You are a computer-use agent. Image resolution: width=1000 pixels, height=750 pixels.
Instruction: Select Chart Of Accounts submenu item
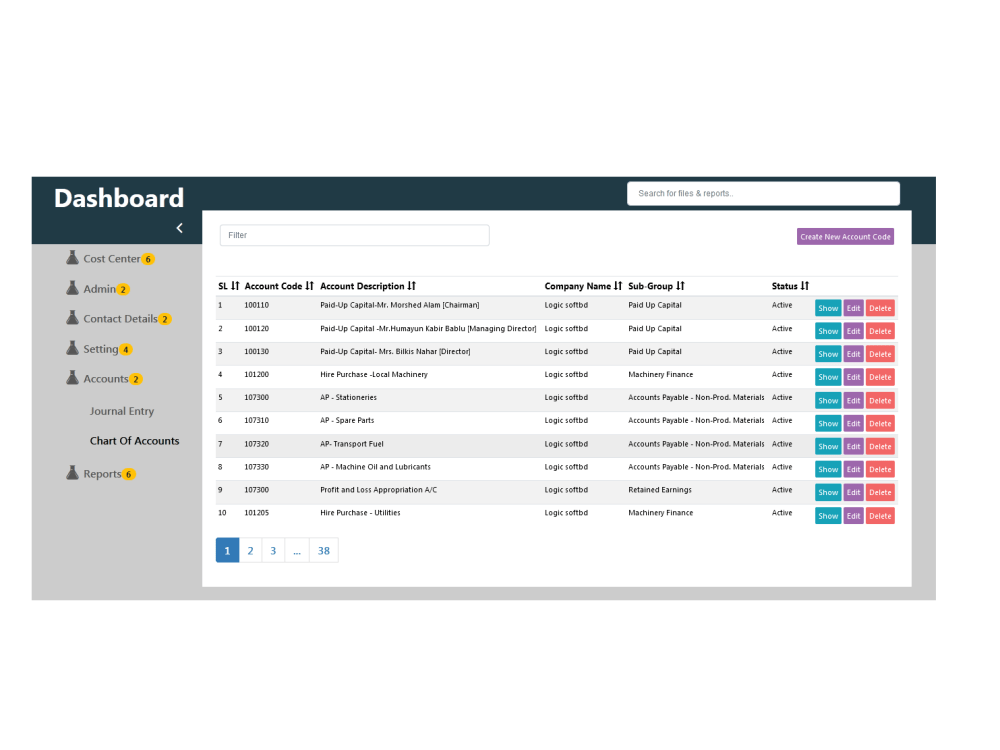[x=135, y=441]
